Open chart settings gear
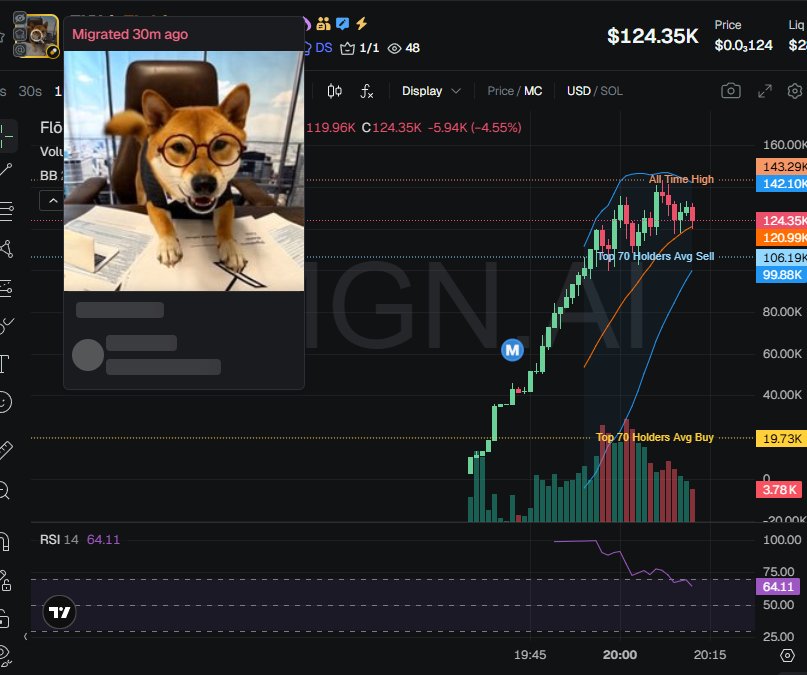 [795, 91]
